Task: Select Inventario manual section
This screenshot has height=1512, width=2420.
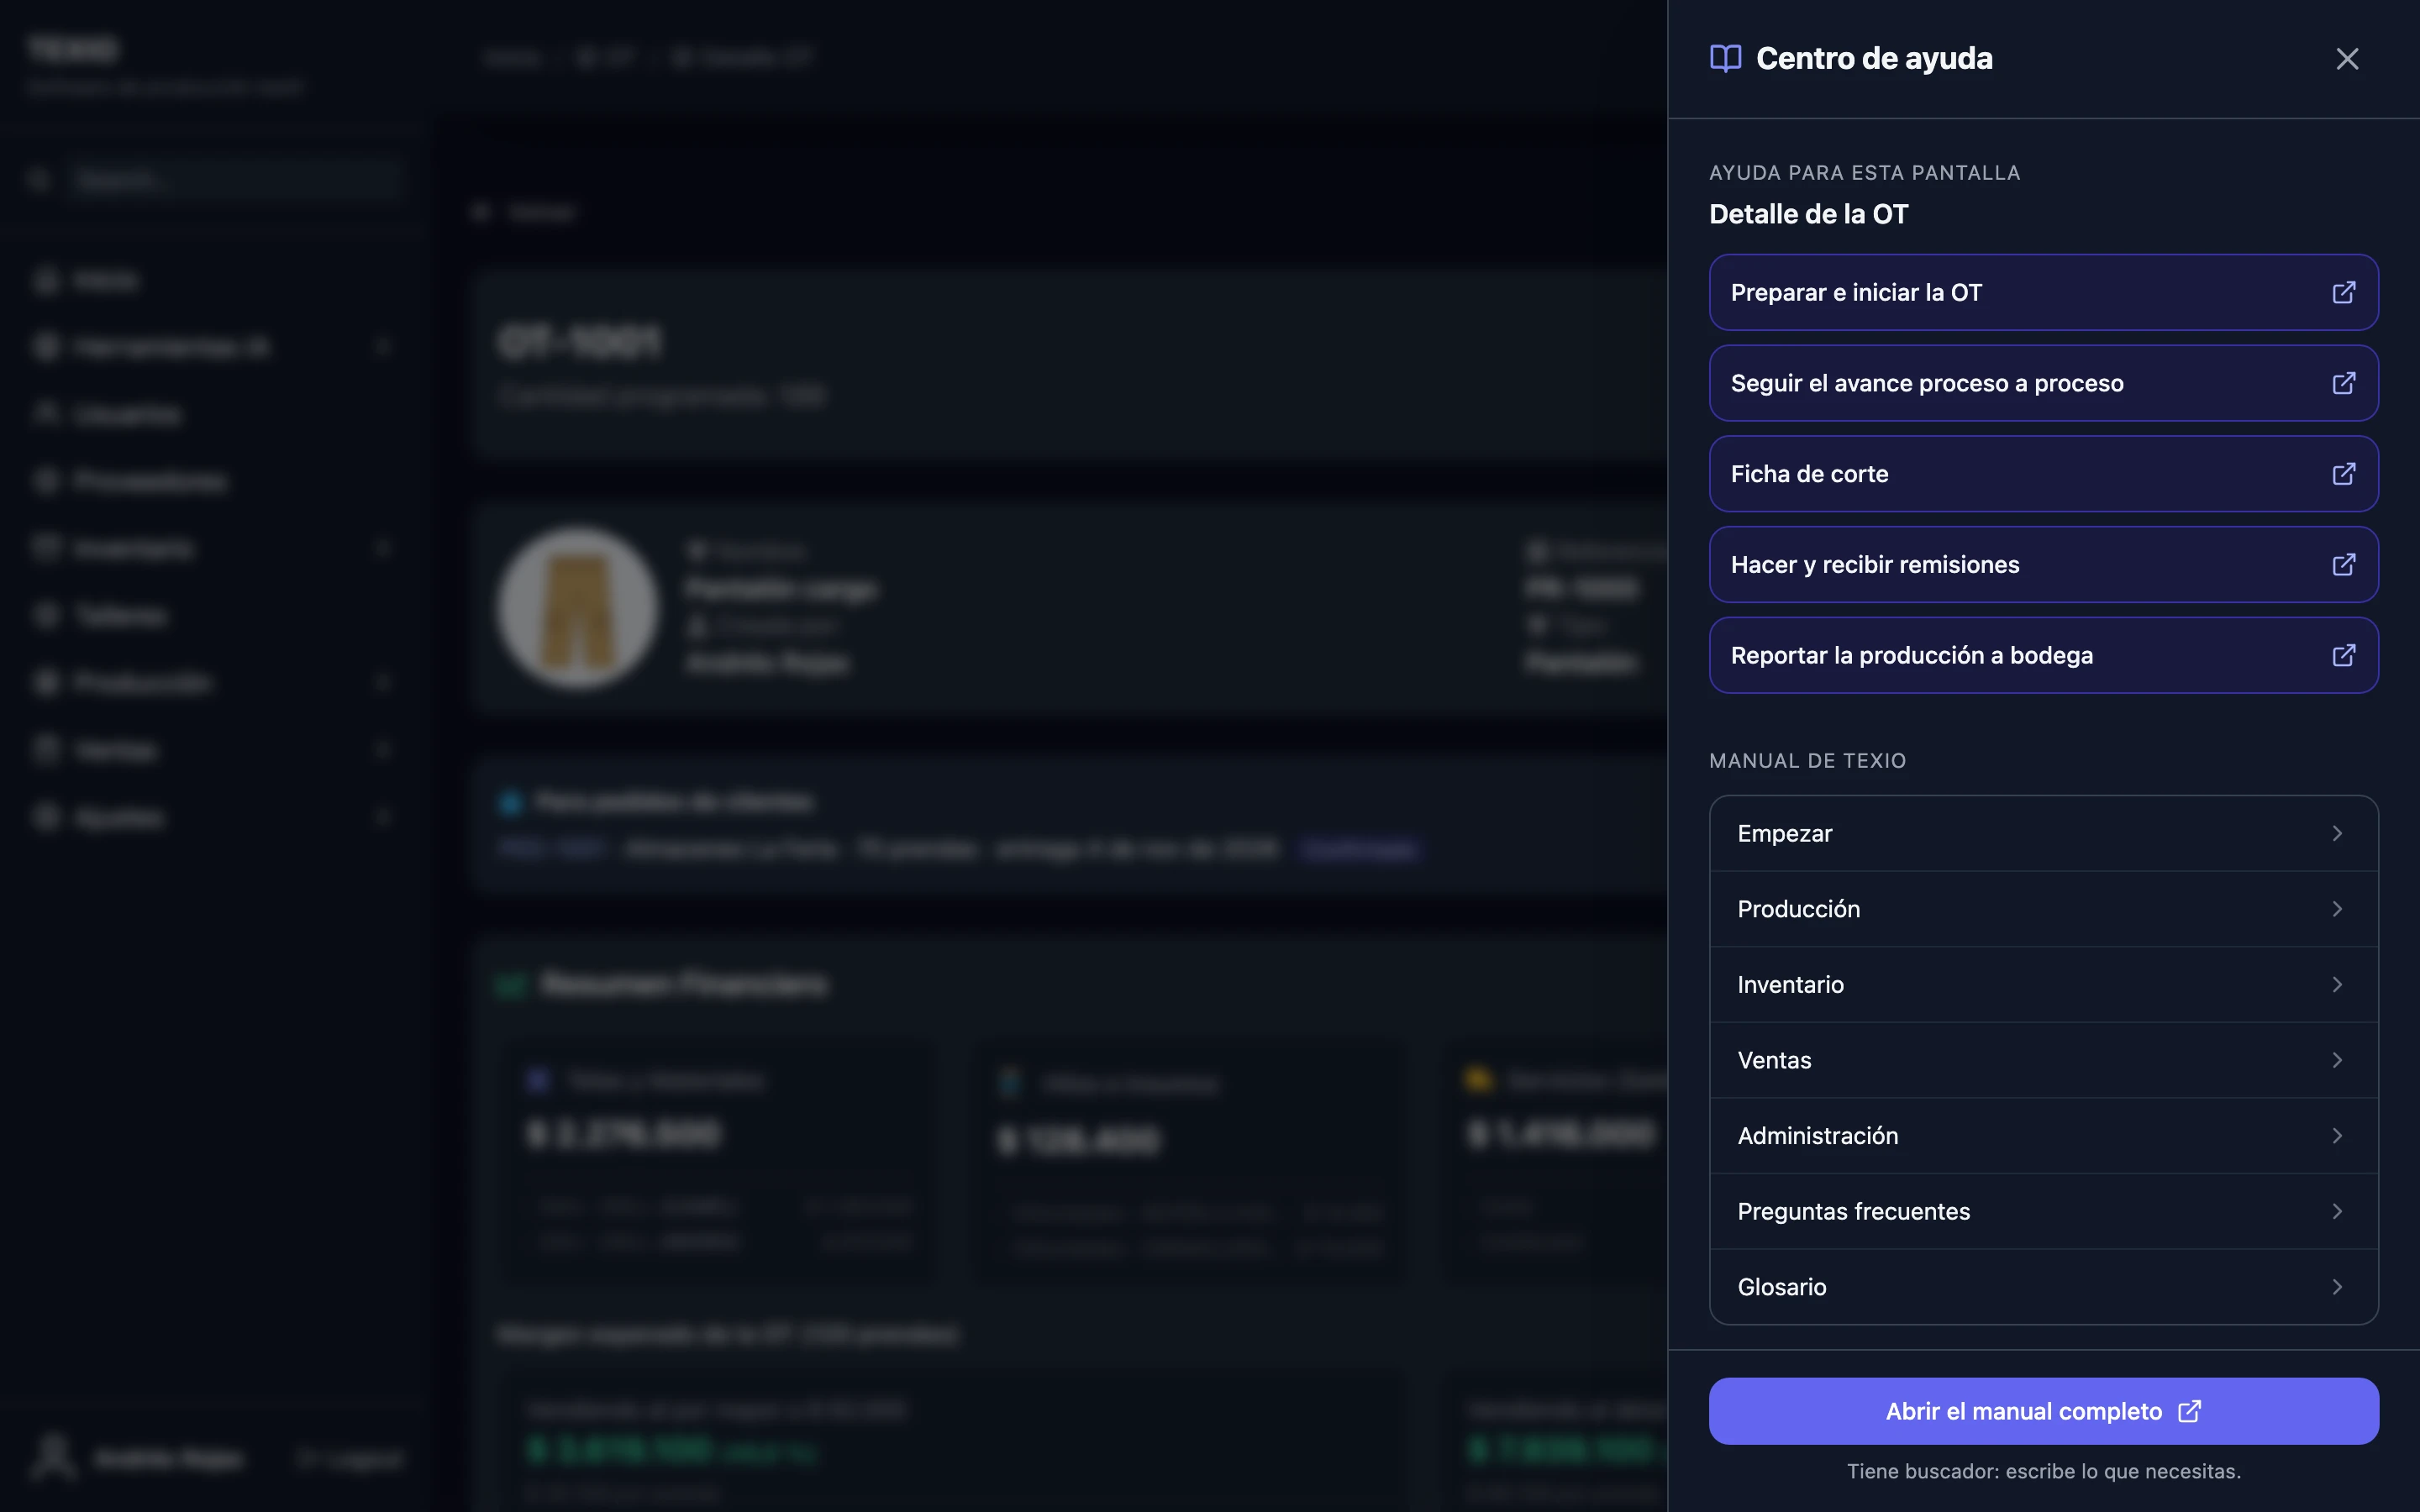Action: coord(2043,985)
